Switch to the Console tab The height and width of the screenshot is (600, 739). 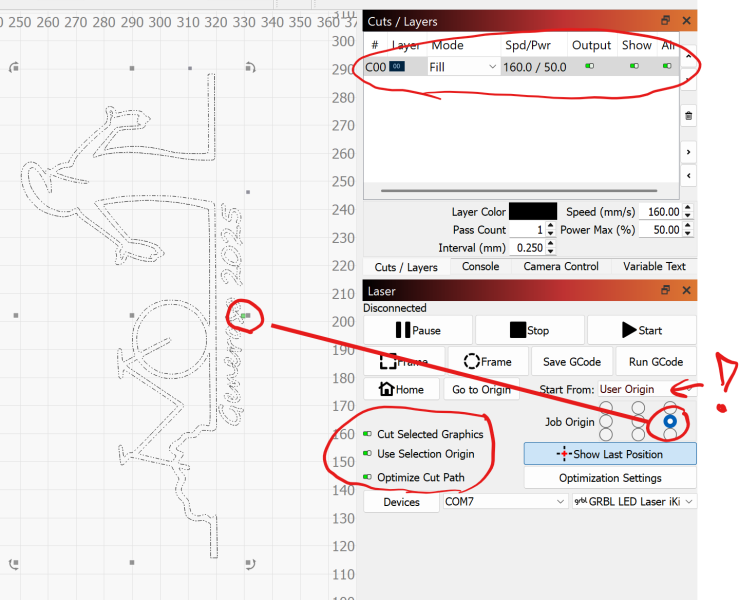[x=480, y=267]
